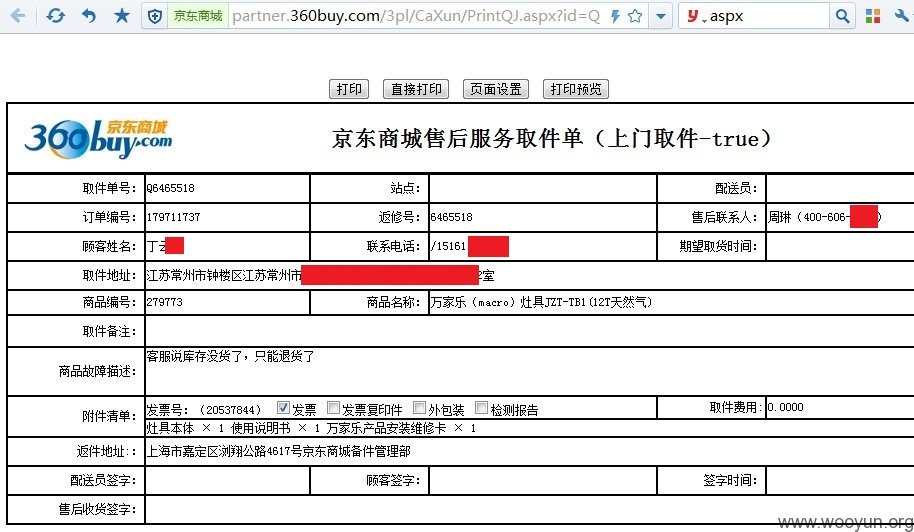The width and height of the screenshot is (914, 532).
Task: Click the 返修号 value 6465518
Action: click(452, 217)
